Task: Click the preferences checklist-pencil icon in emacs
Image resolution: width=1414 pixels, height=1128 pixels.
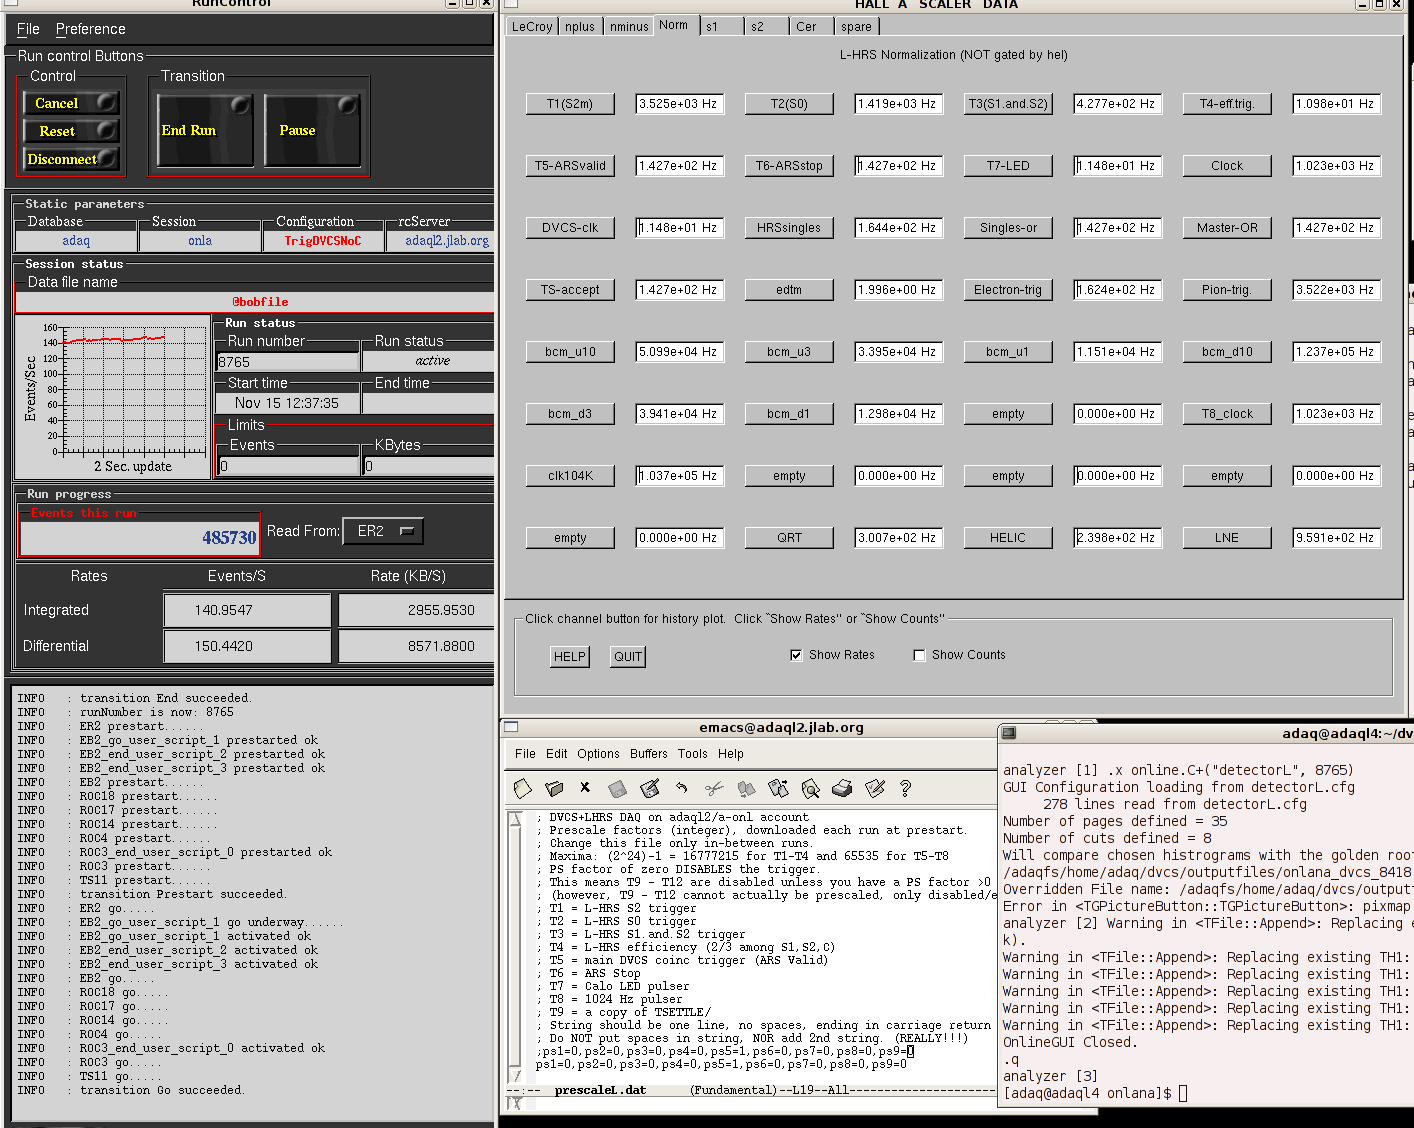Action: pyautogui.click(x=875, y=789)
